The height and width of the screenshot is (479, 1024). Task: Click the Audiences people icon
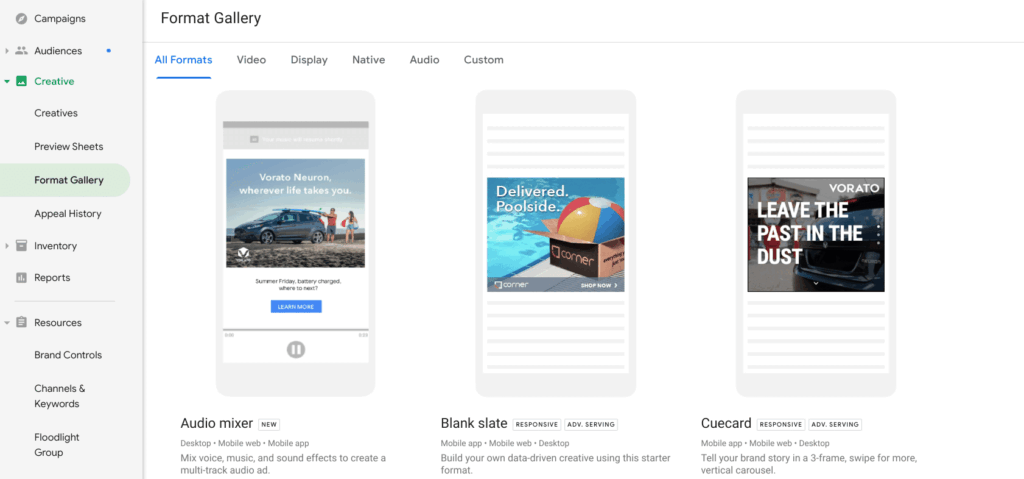21,51
